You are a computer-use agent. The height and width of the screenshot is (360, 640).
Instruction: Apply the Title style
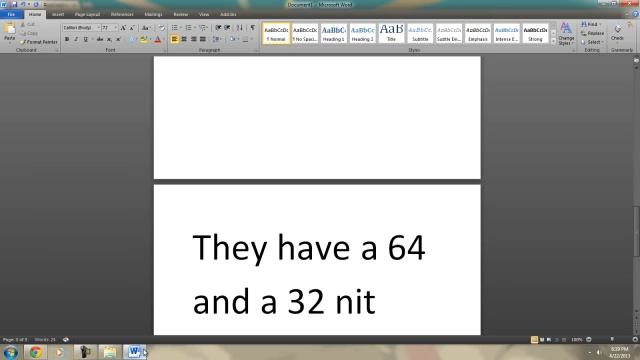(x=391, y=33)
